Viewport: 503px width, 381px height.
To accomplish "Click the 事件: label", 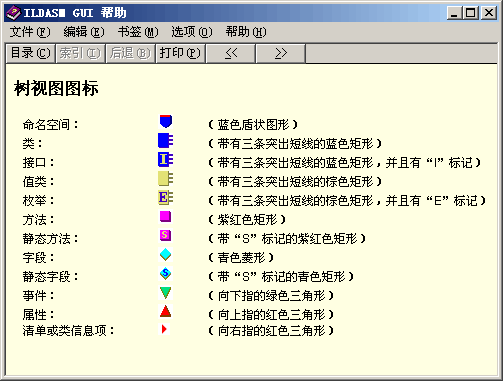I will [38, 296].
